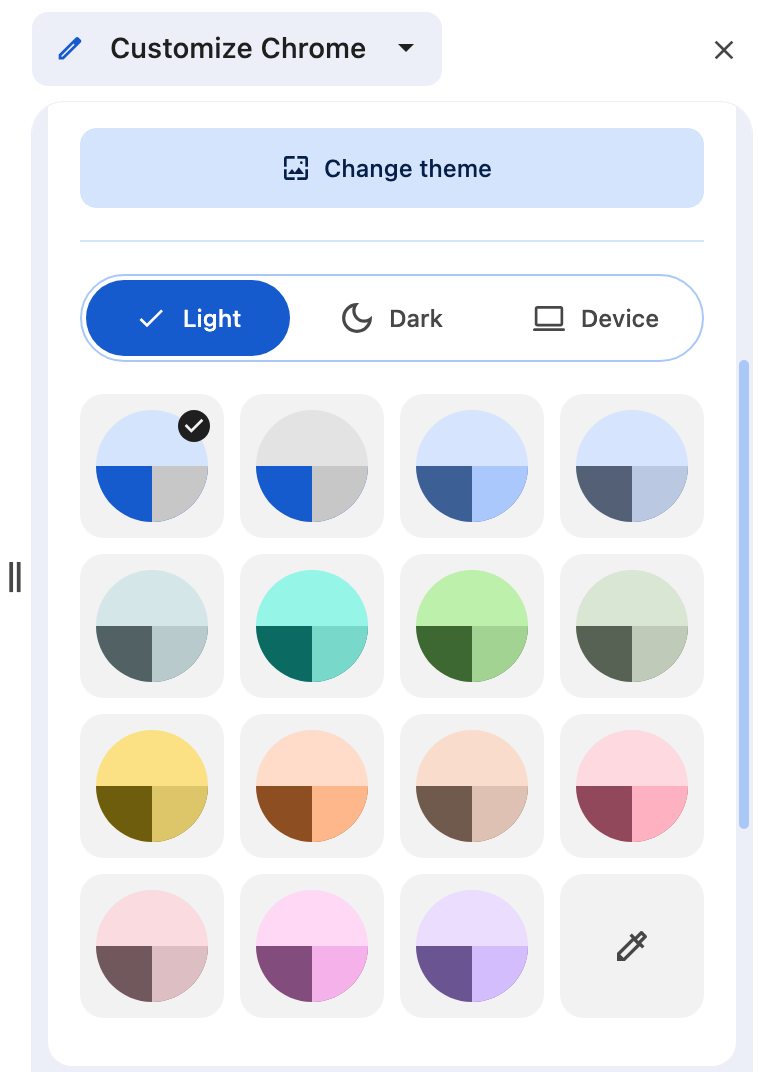The height and width of the screenshot is (1072, 758).
Task: Choose the bright aqua teal color swatch
Action: coord(312,626)
